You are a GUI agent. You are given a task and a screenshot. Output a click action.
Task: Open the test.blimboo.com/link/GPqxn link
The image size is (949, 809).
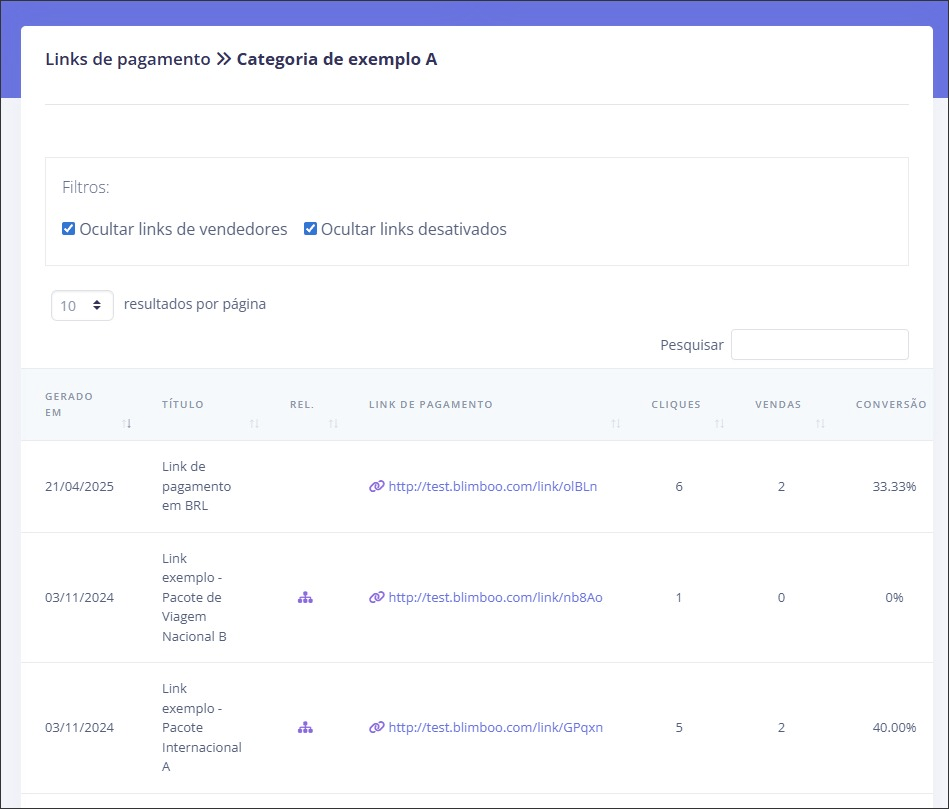495,727
